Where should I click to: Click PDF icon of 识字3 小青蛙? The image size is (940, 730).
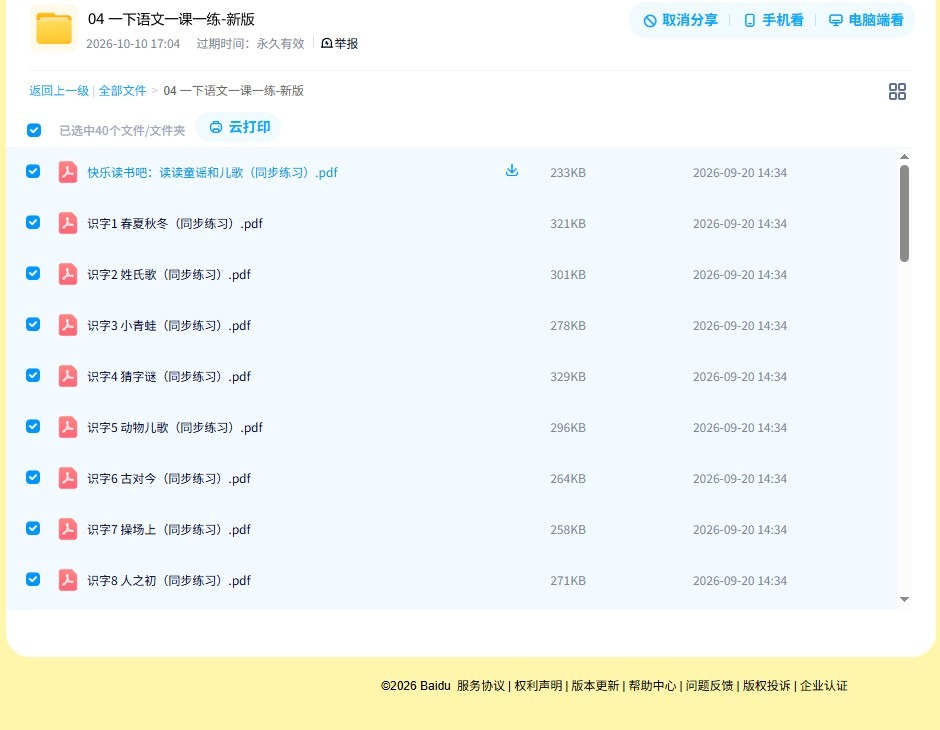pyautogui.click(x=68, y=325)
